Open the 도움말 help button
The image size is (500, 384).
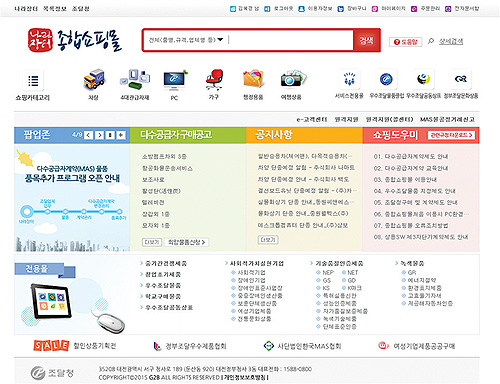tap(405, 42)
